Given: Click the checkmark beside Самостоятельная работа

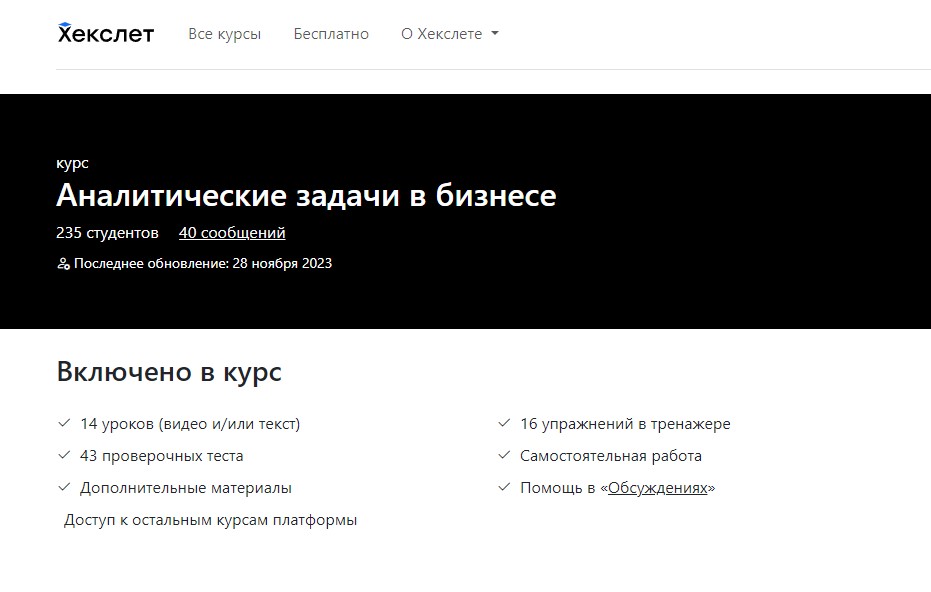Looking at the screenshot, I should 504,455.
